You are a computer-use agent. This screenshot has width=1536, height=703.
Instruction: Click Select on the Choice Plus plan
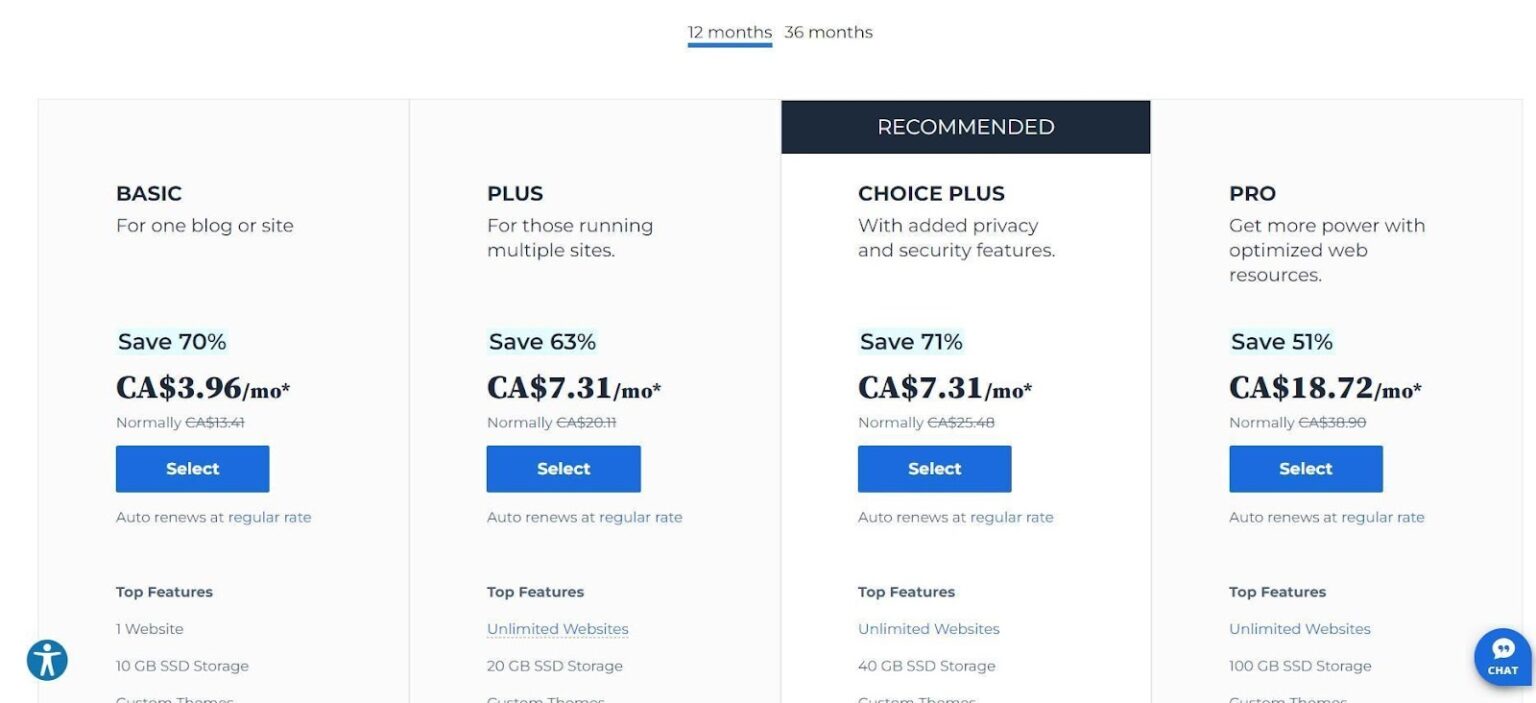pyautogui.click(x=934, y=468)
